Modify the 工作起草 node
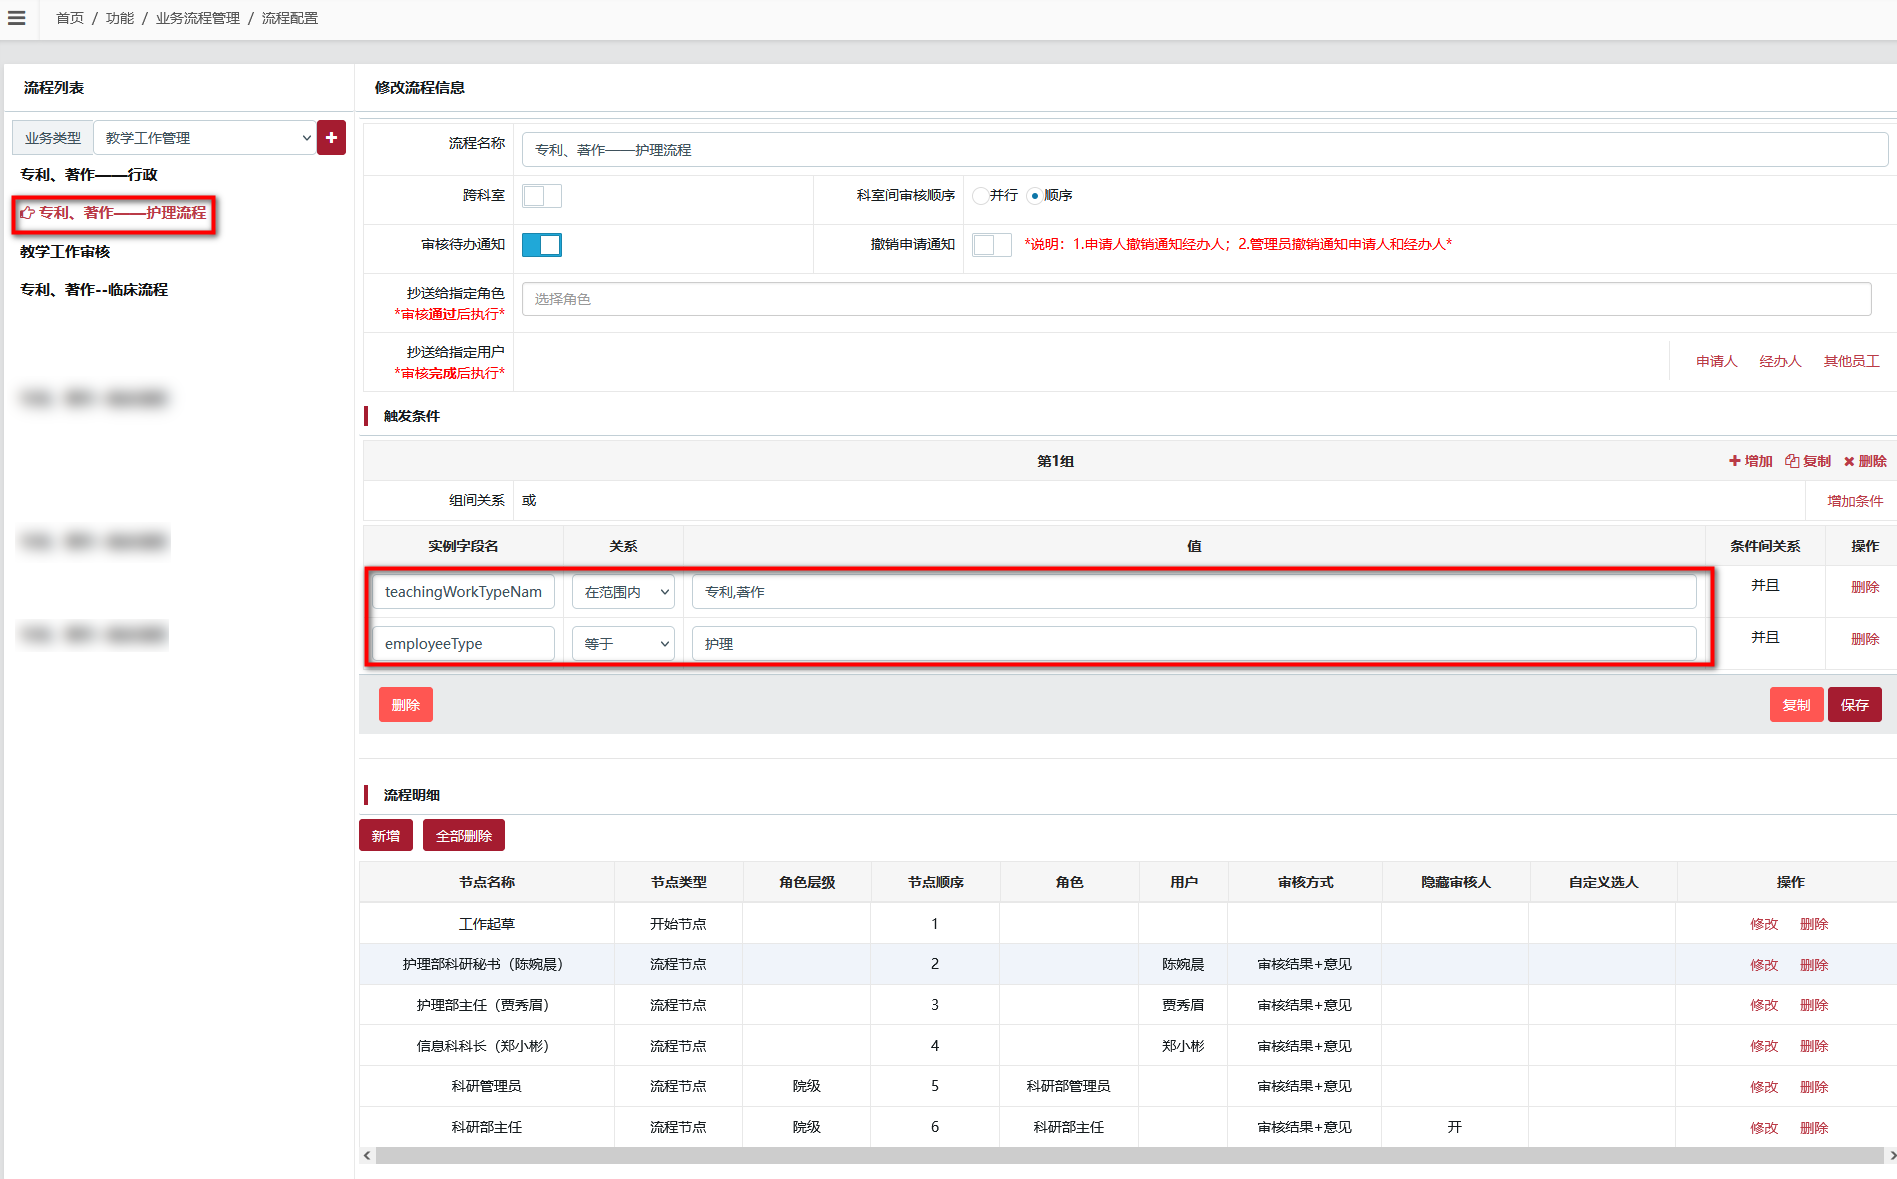Viewport: 1897px width, 1179px height. [1764, 924]
